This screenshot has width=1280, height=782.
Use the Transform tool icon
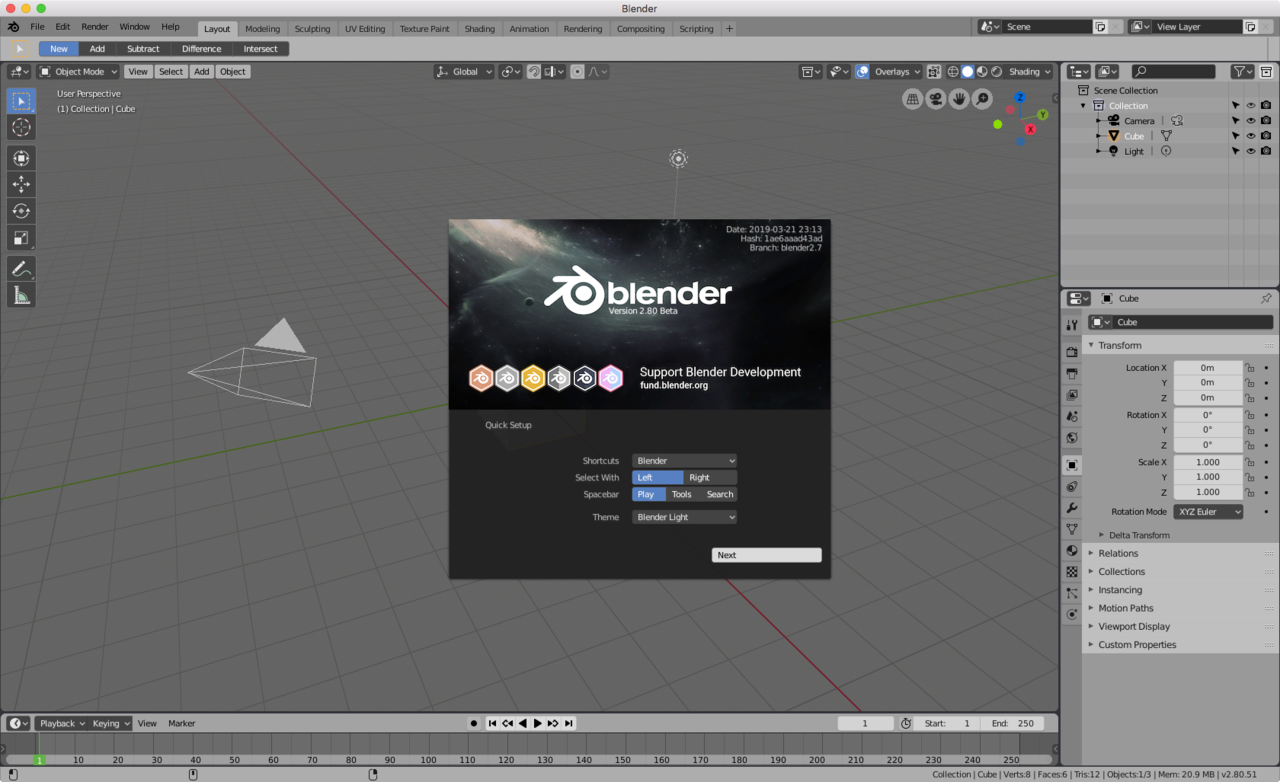coord(21,158)
